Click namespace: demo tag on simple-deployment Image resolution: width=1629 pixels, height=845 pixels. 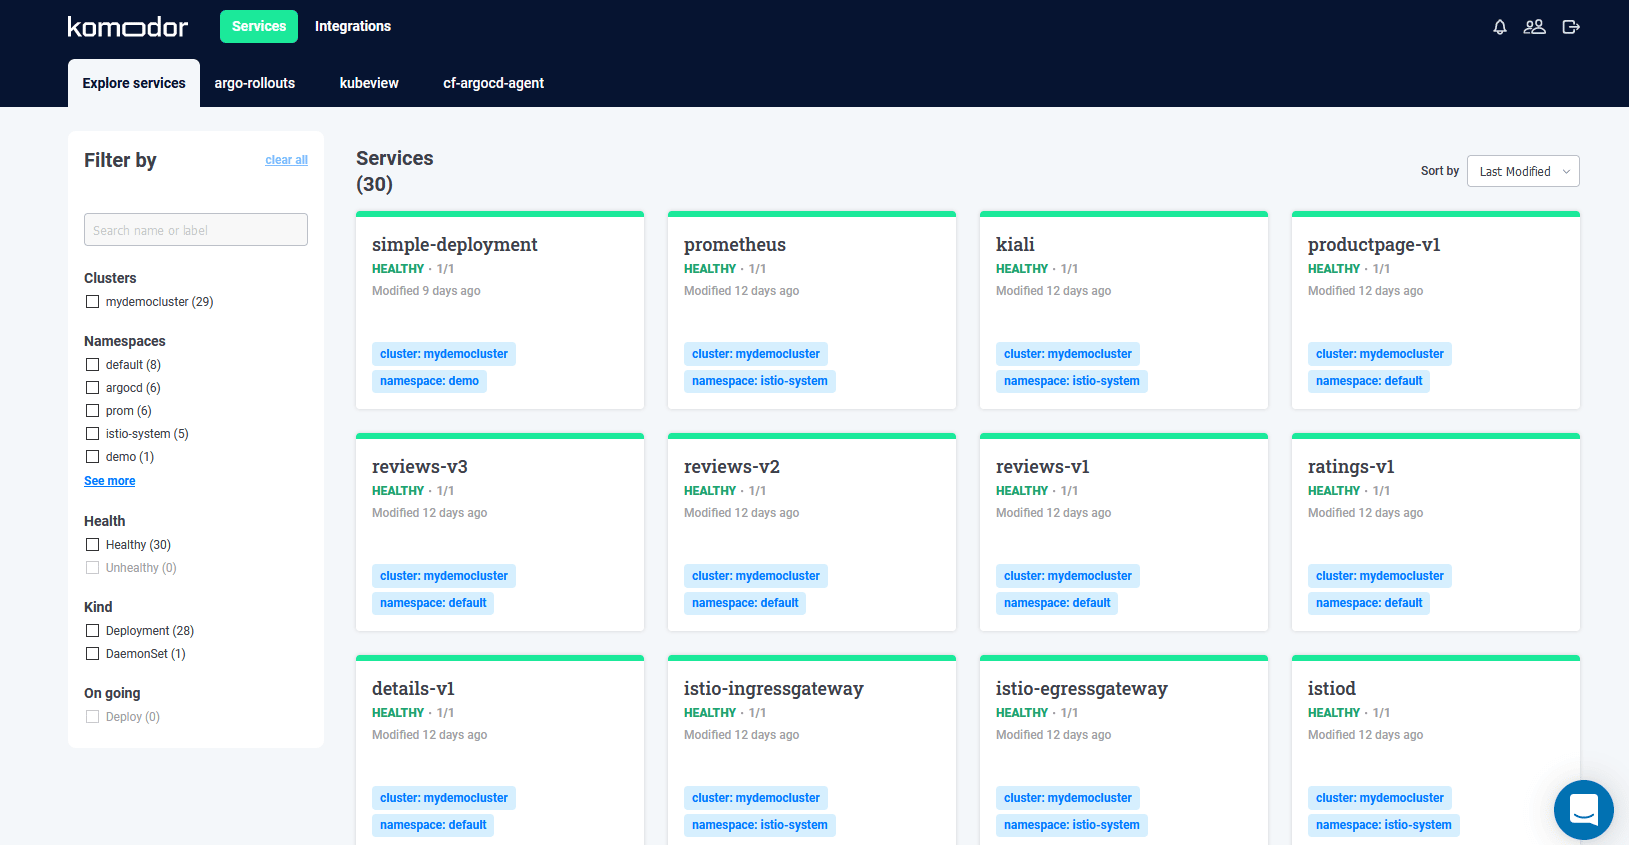(x=429, y=381)
